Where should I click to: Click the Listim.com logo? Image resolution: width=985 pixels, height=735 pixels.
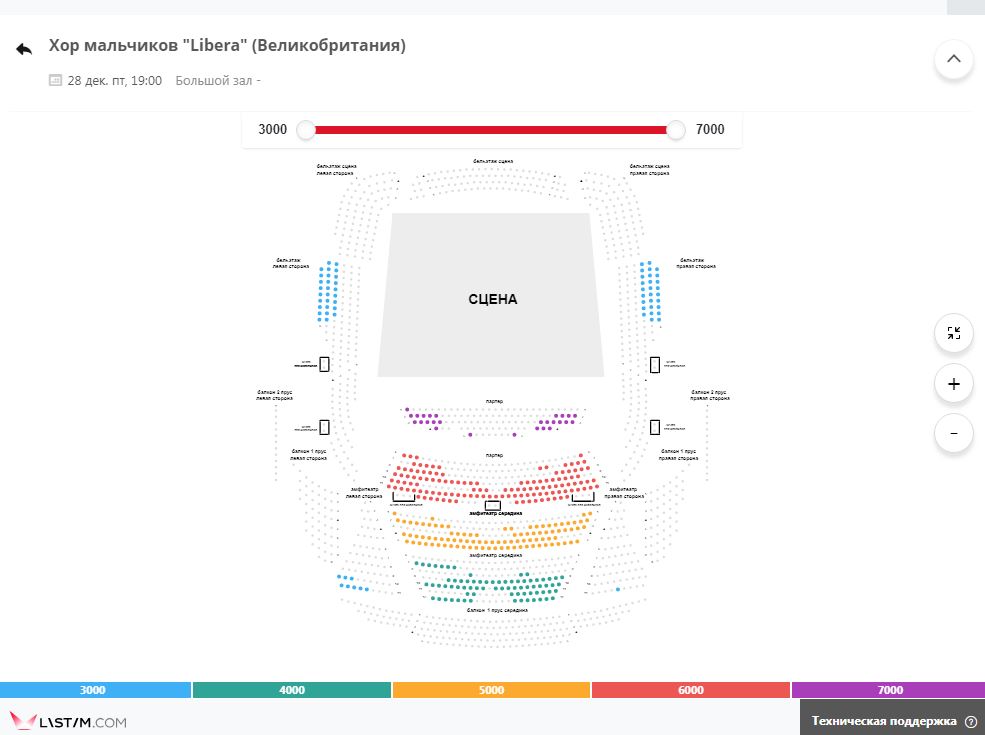pos(68,721)
